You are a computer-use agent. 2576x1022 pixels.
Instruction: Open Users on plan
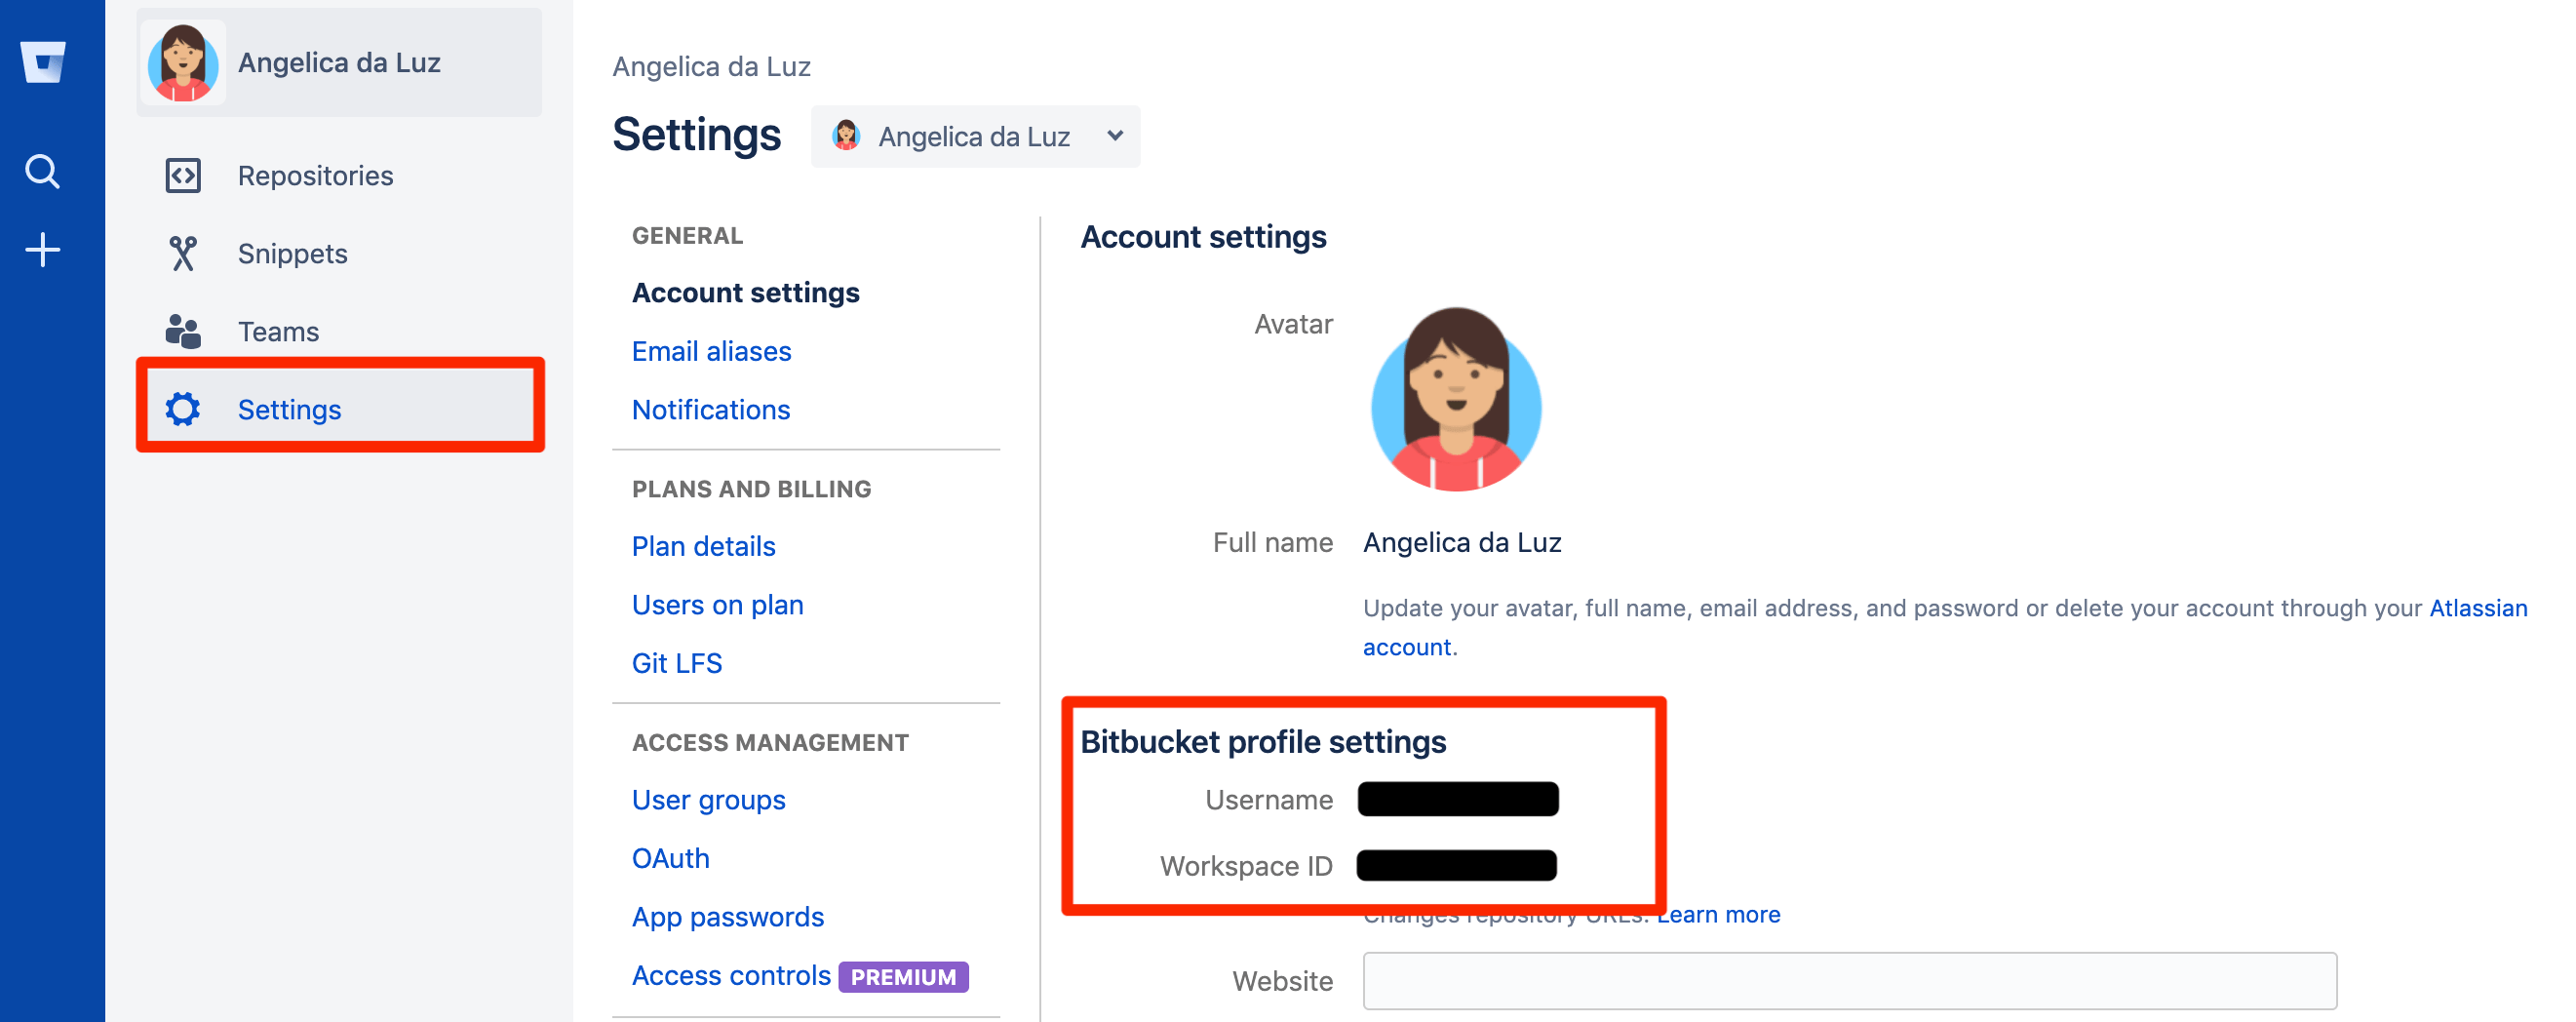pyautogui.click(x=717, y=604)
